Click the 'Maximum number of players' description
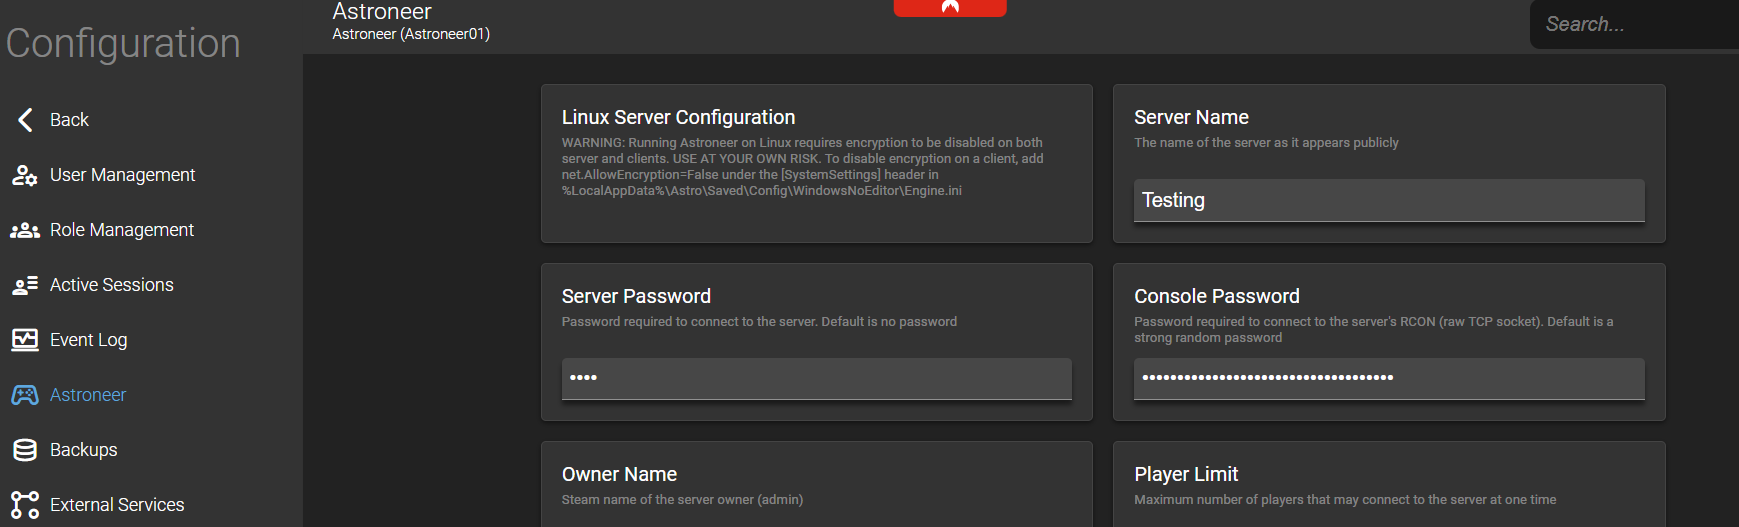Screen dimensions: 1739x527 (x=1345, y=500)
